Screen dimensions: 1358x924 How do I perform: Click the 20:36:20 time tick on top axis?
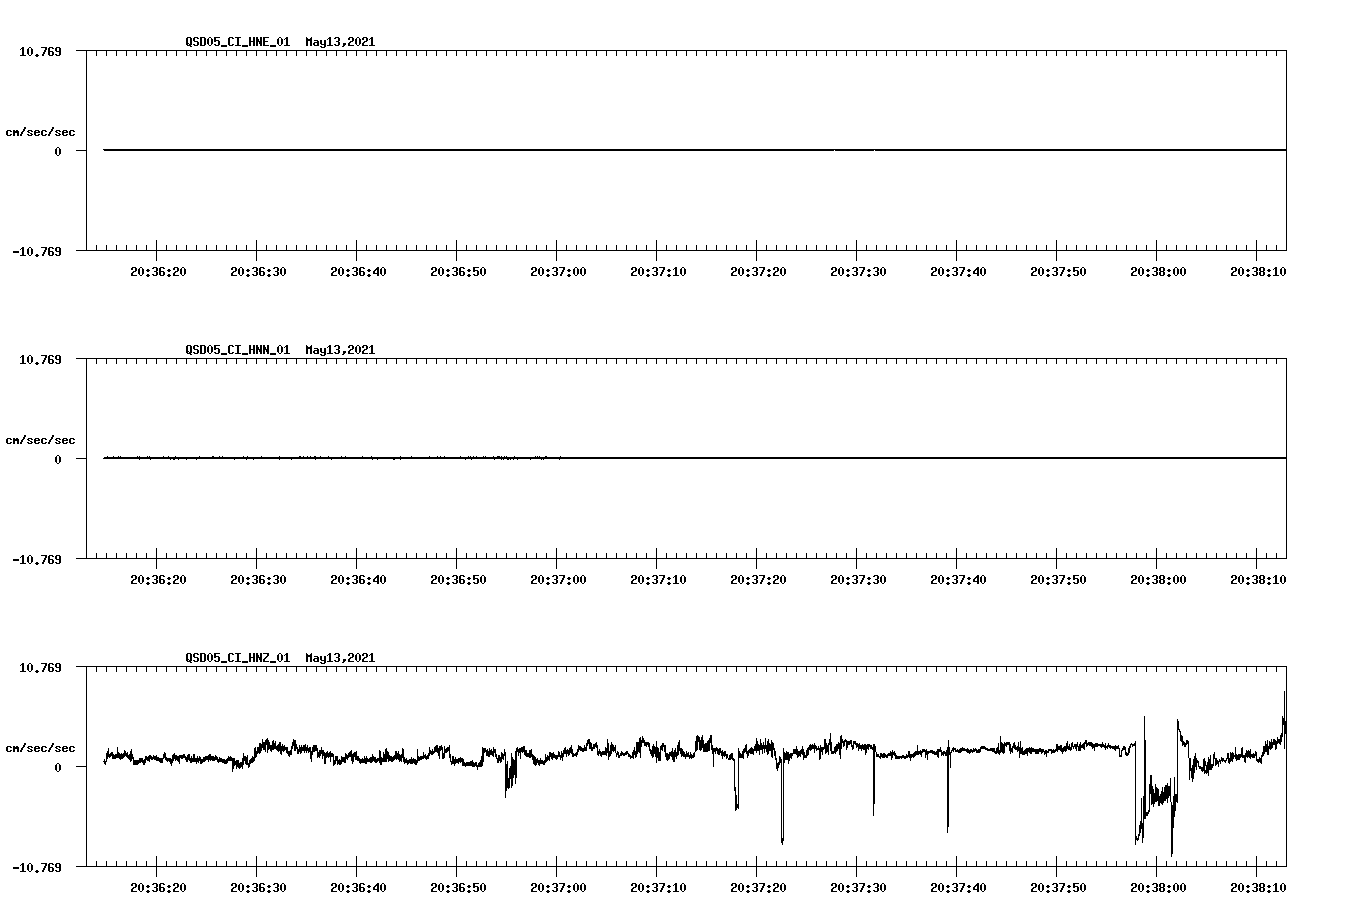(x=160, y=269)
